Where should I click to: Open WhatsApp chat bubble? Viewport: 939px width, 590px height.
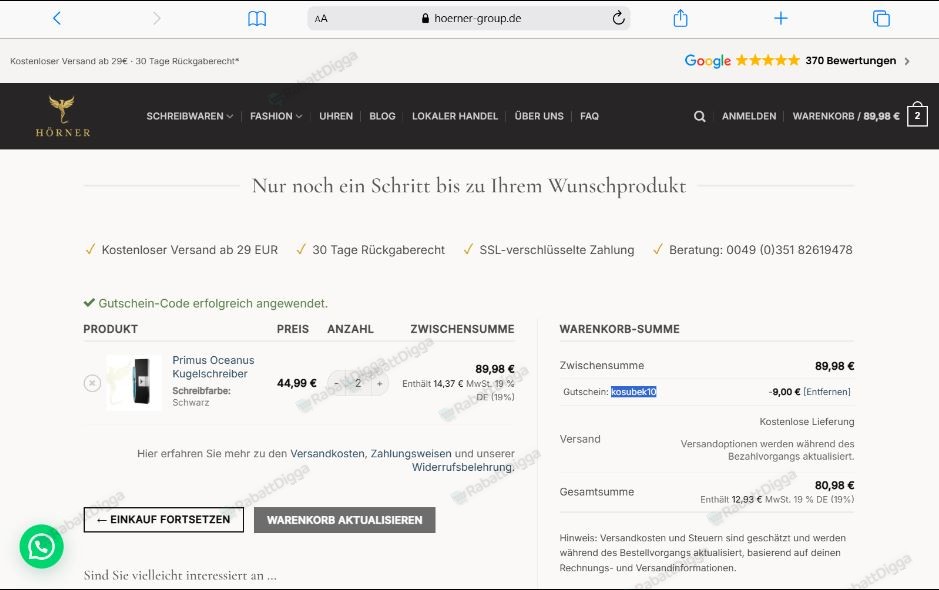point(41,546)
